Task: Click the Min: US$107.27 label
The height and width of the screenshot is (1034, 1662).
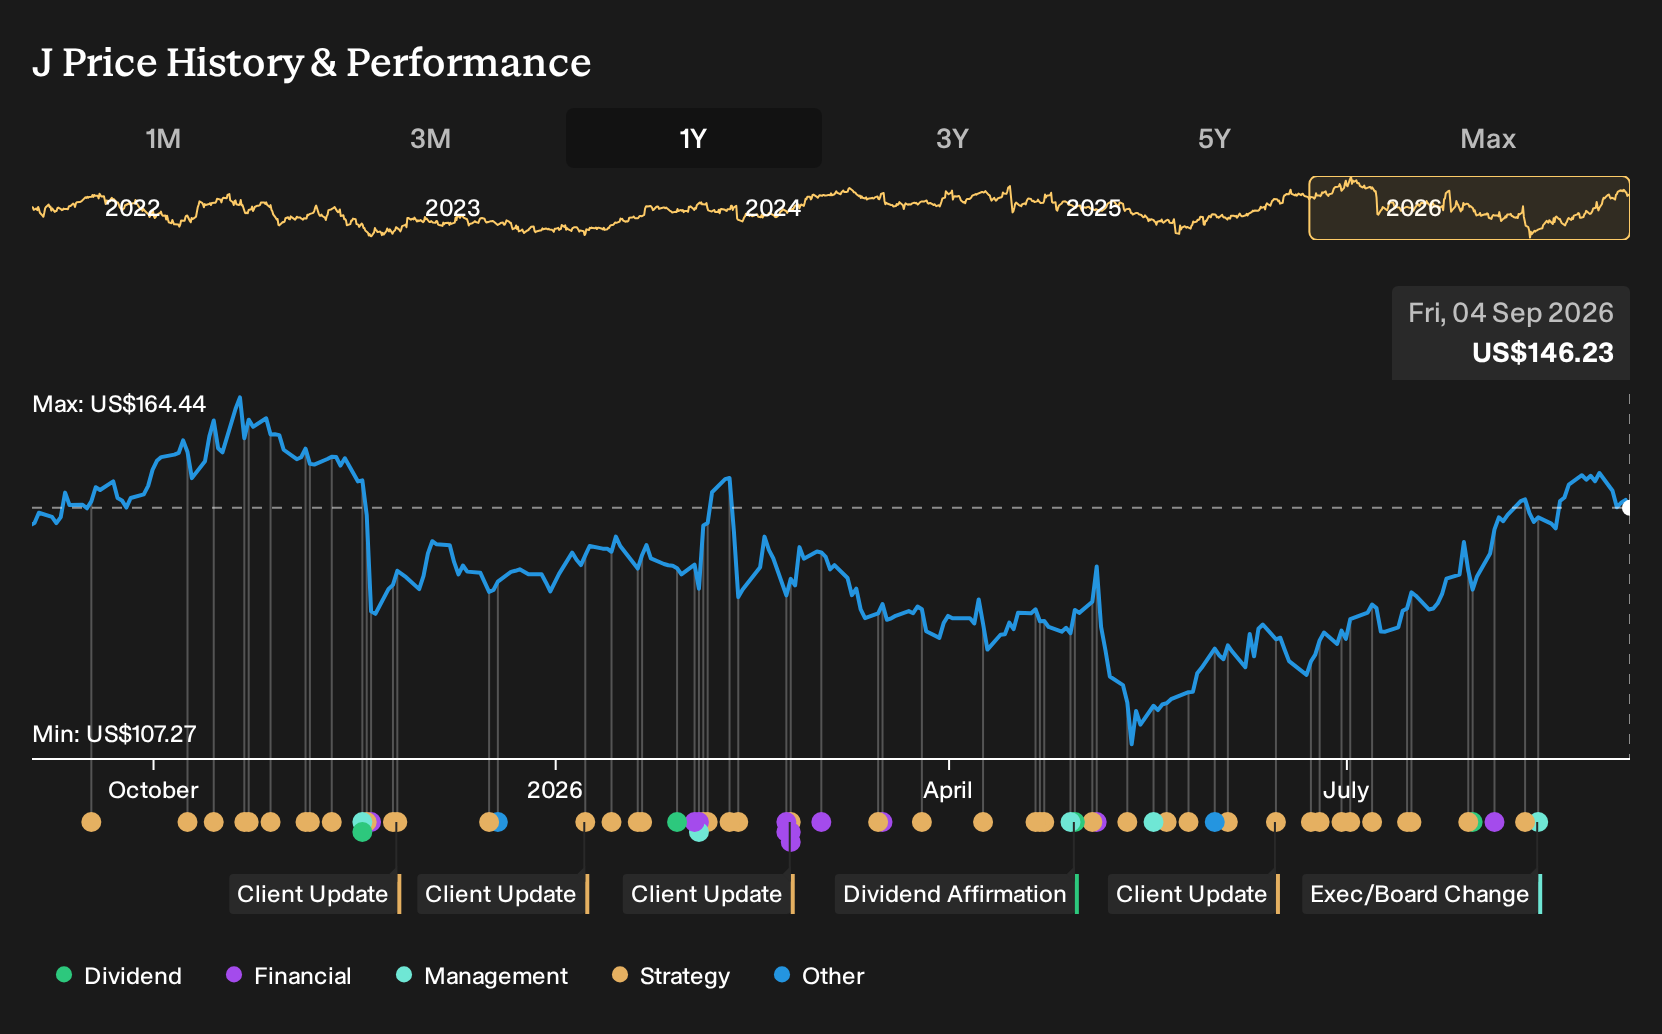Action: tap(114, 734)
